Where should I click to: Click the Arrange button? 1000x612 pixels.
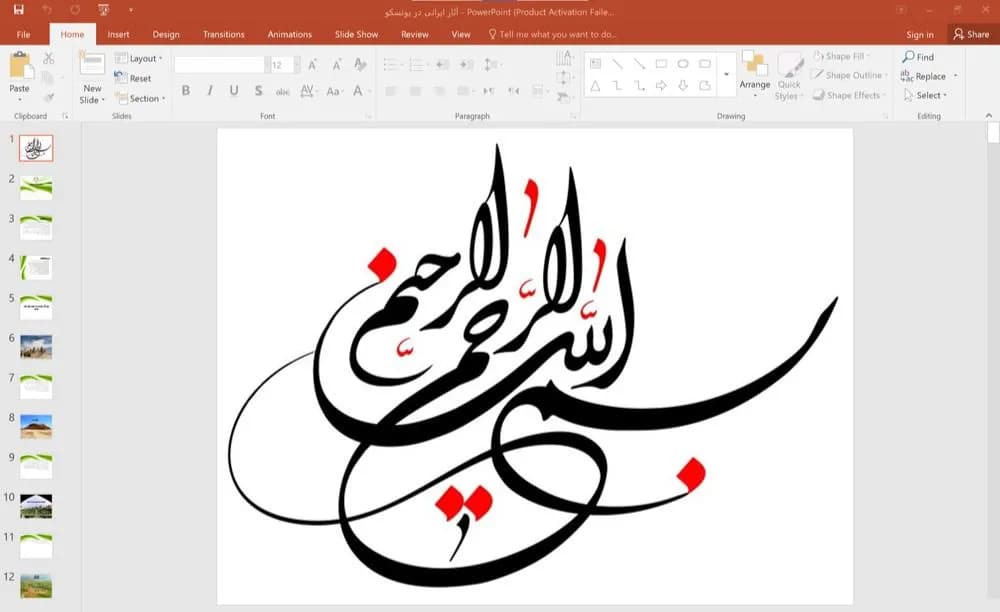754,74
